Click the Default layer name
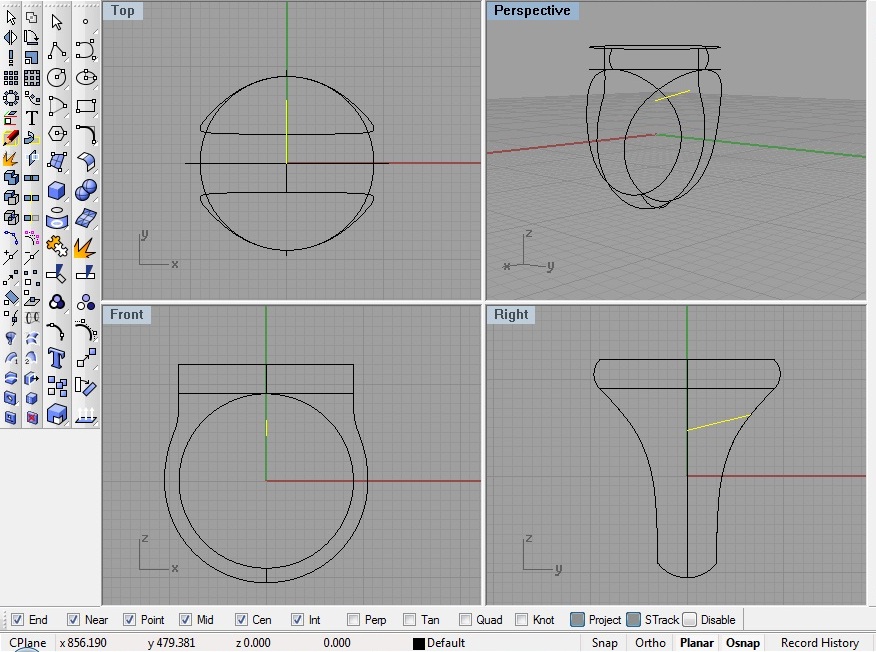 pos(446,643)
